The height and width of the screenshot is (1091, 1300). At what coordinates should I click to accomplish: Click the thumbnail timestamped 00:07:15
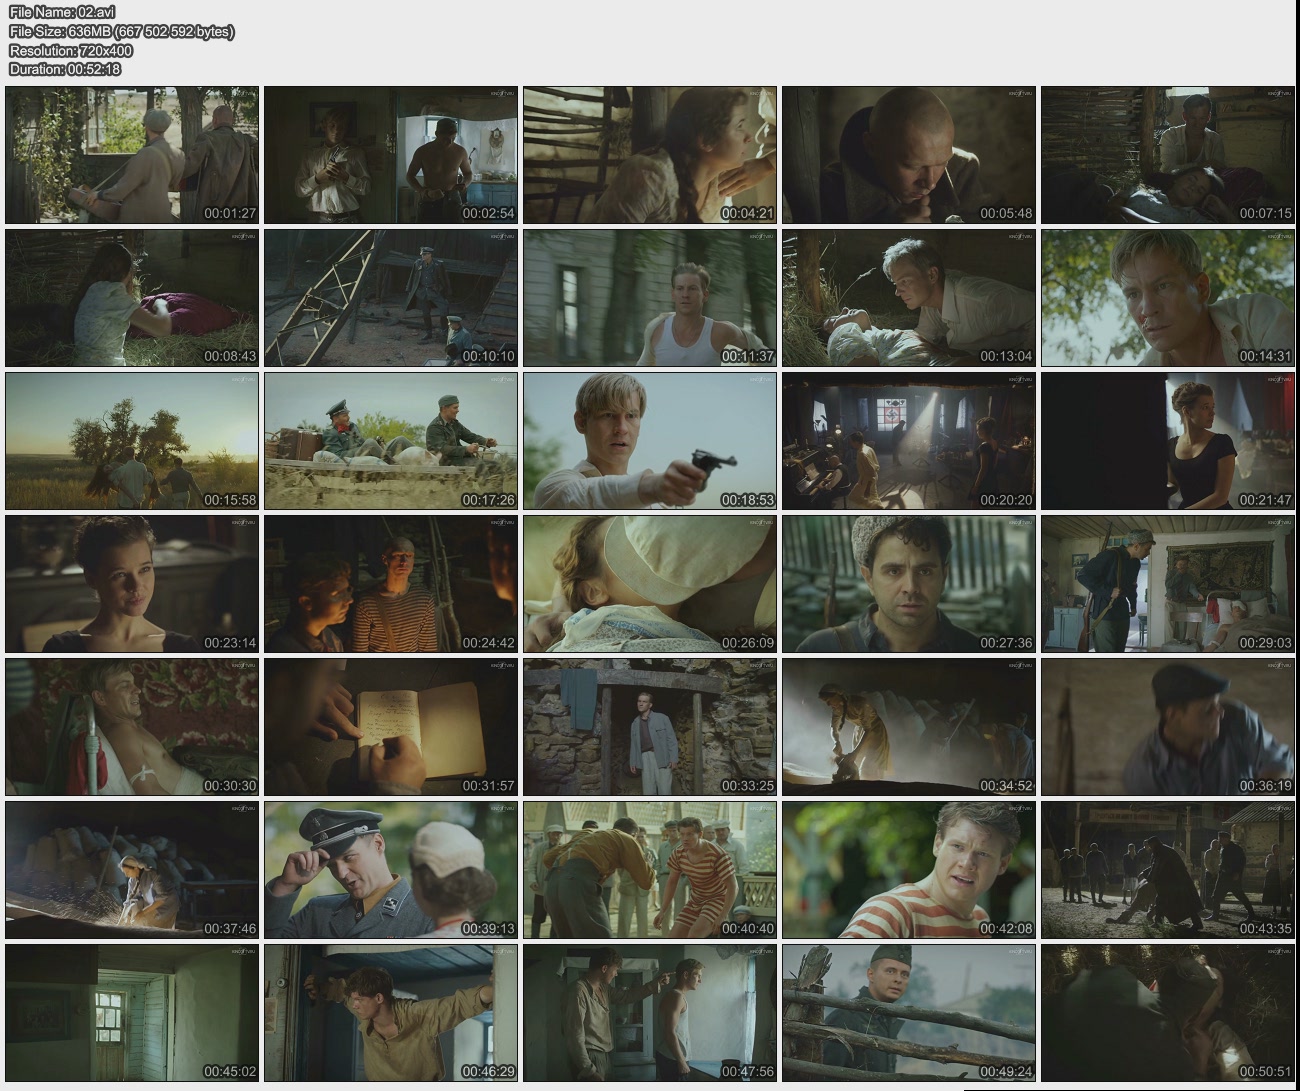pos(1168,155)
